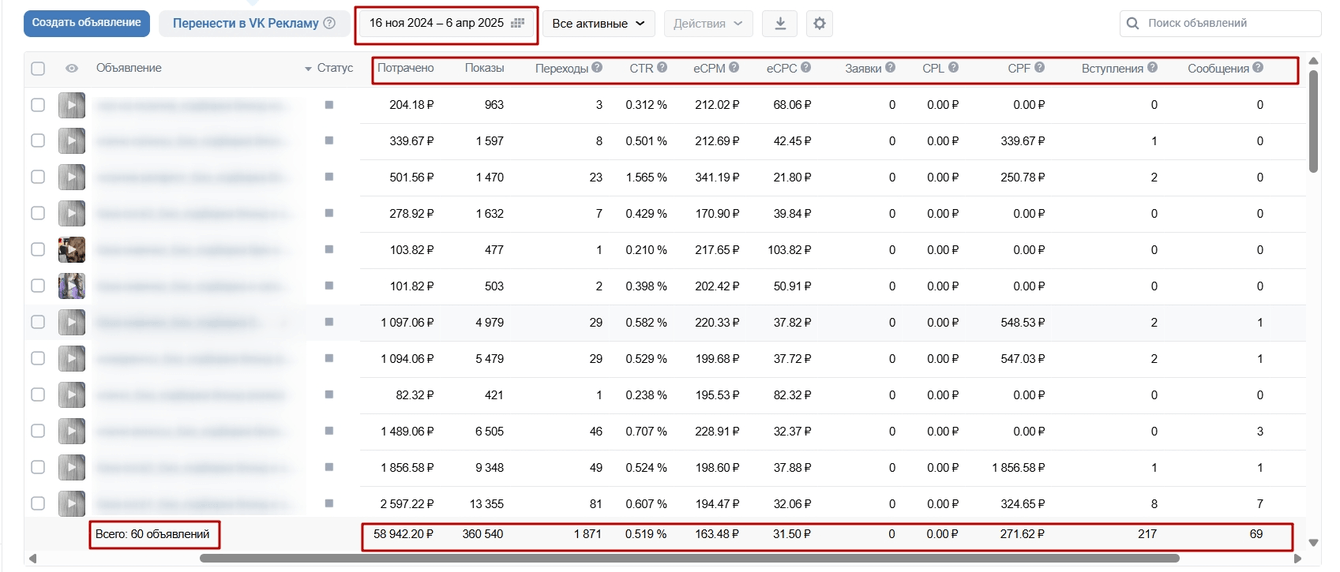Click the help icon next to CPF
This screenshot has height=572, width=1340.
coord(1040,68)
